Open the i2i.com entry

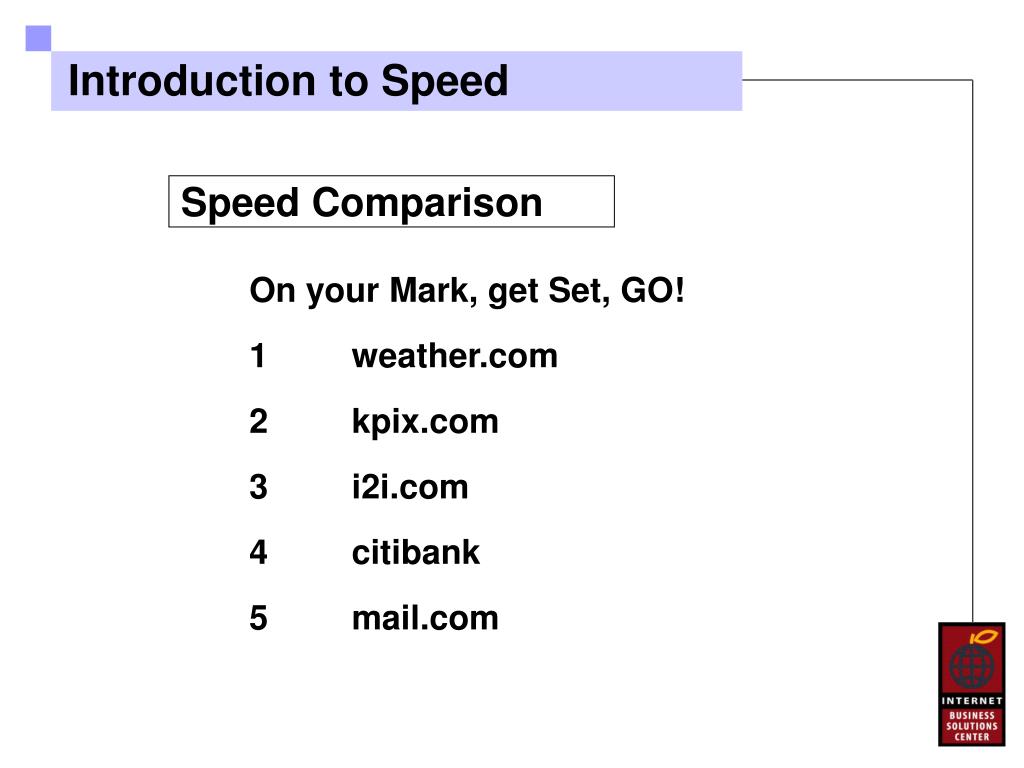410,487
